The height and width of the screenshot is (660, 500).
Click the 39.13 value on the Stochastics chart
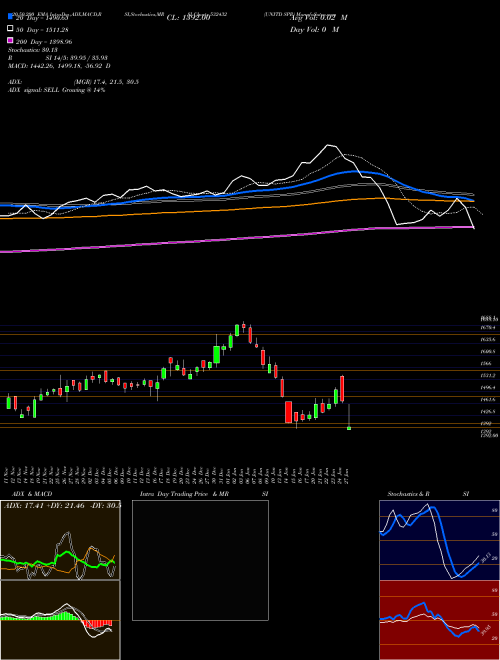pos(484,559)
